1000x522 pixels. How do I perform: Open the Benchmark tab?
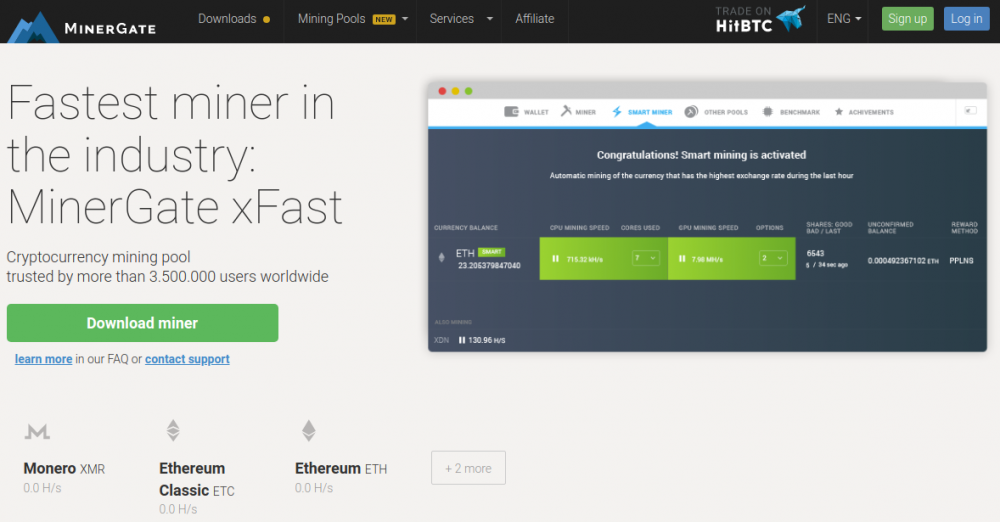point(791,112)
